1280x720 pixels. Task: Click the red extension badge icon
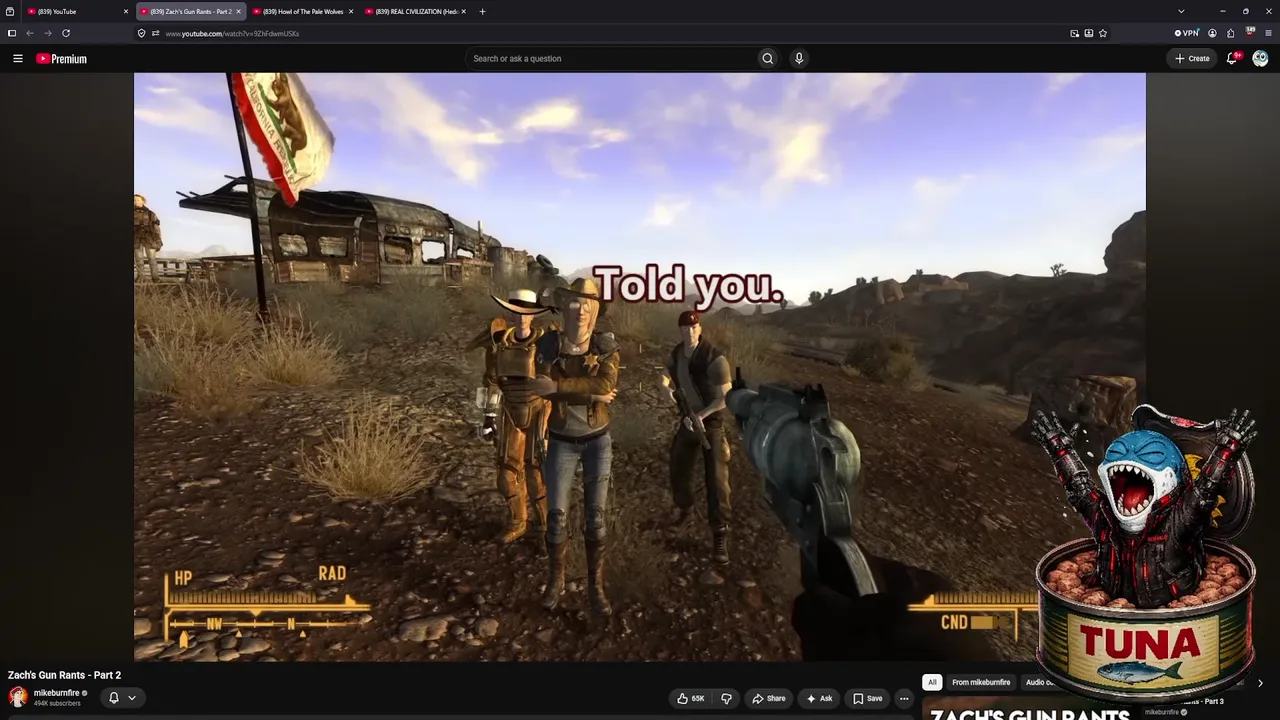[x=1250, y=32]
